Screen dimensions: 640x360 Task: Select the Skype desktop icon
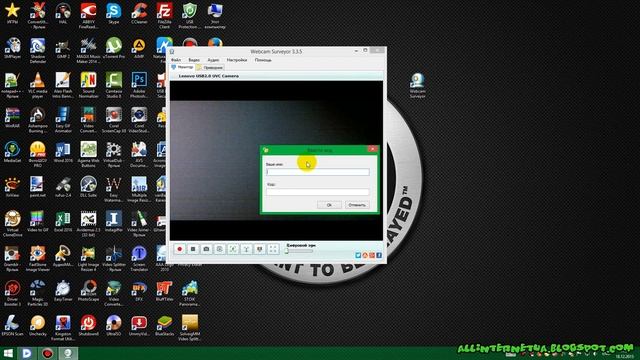tap(114, 13)
